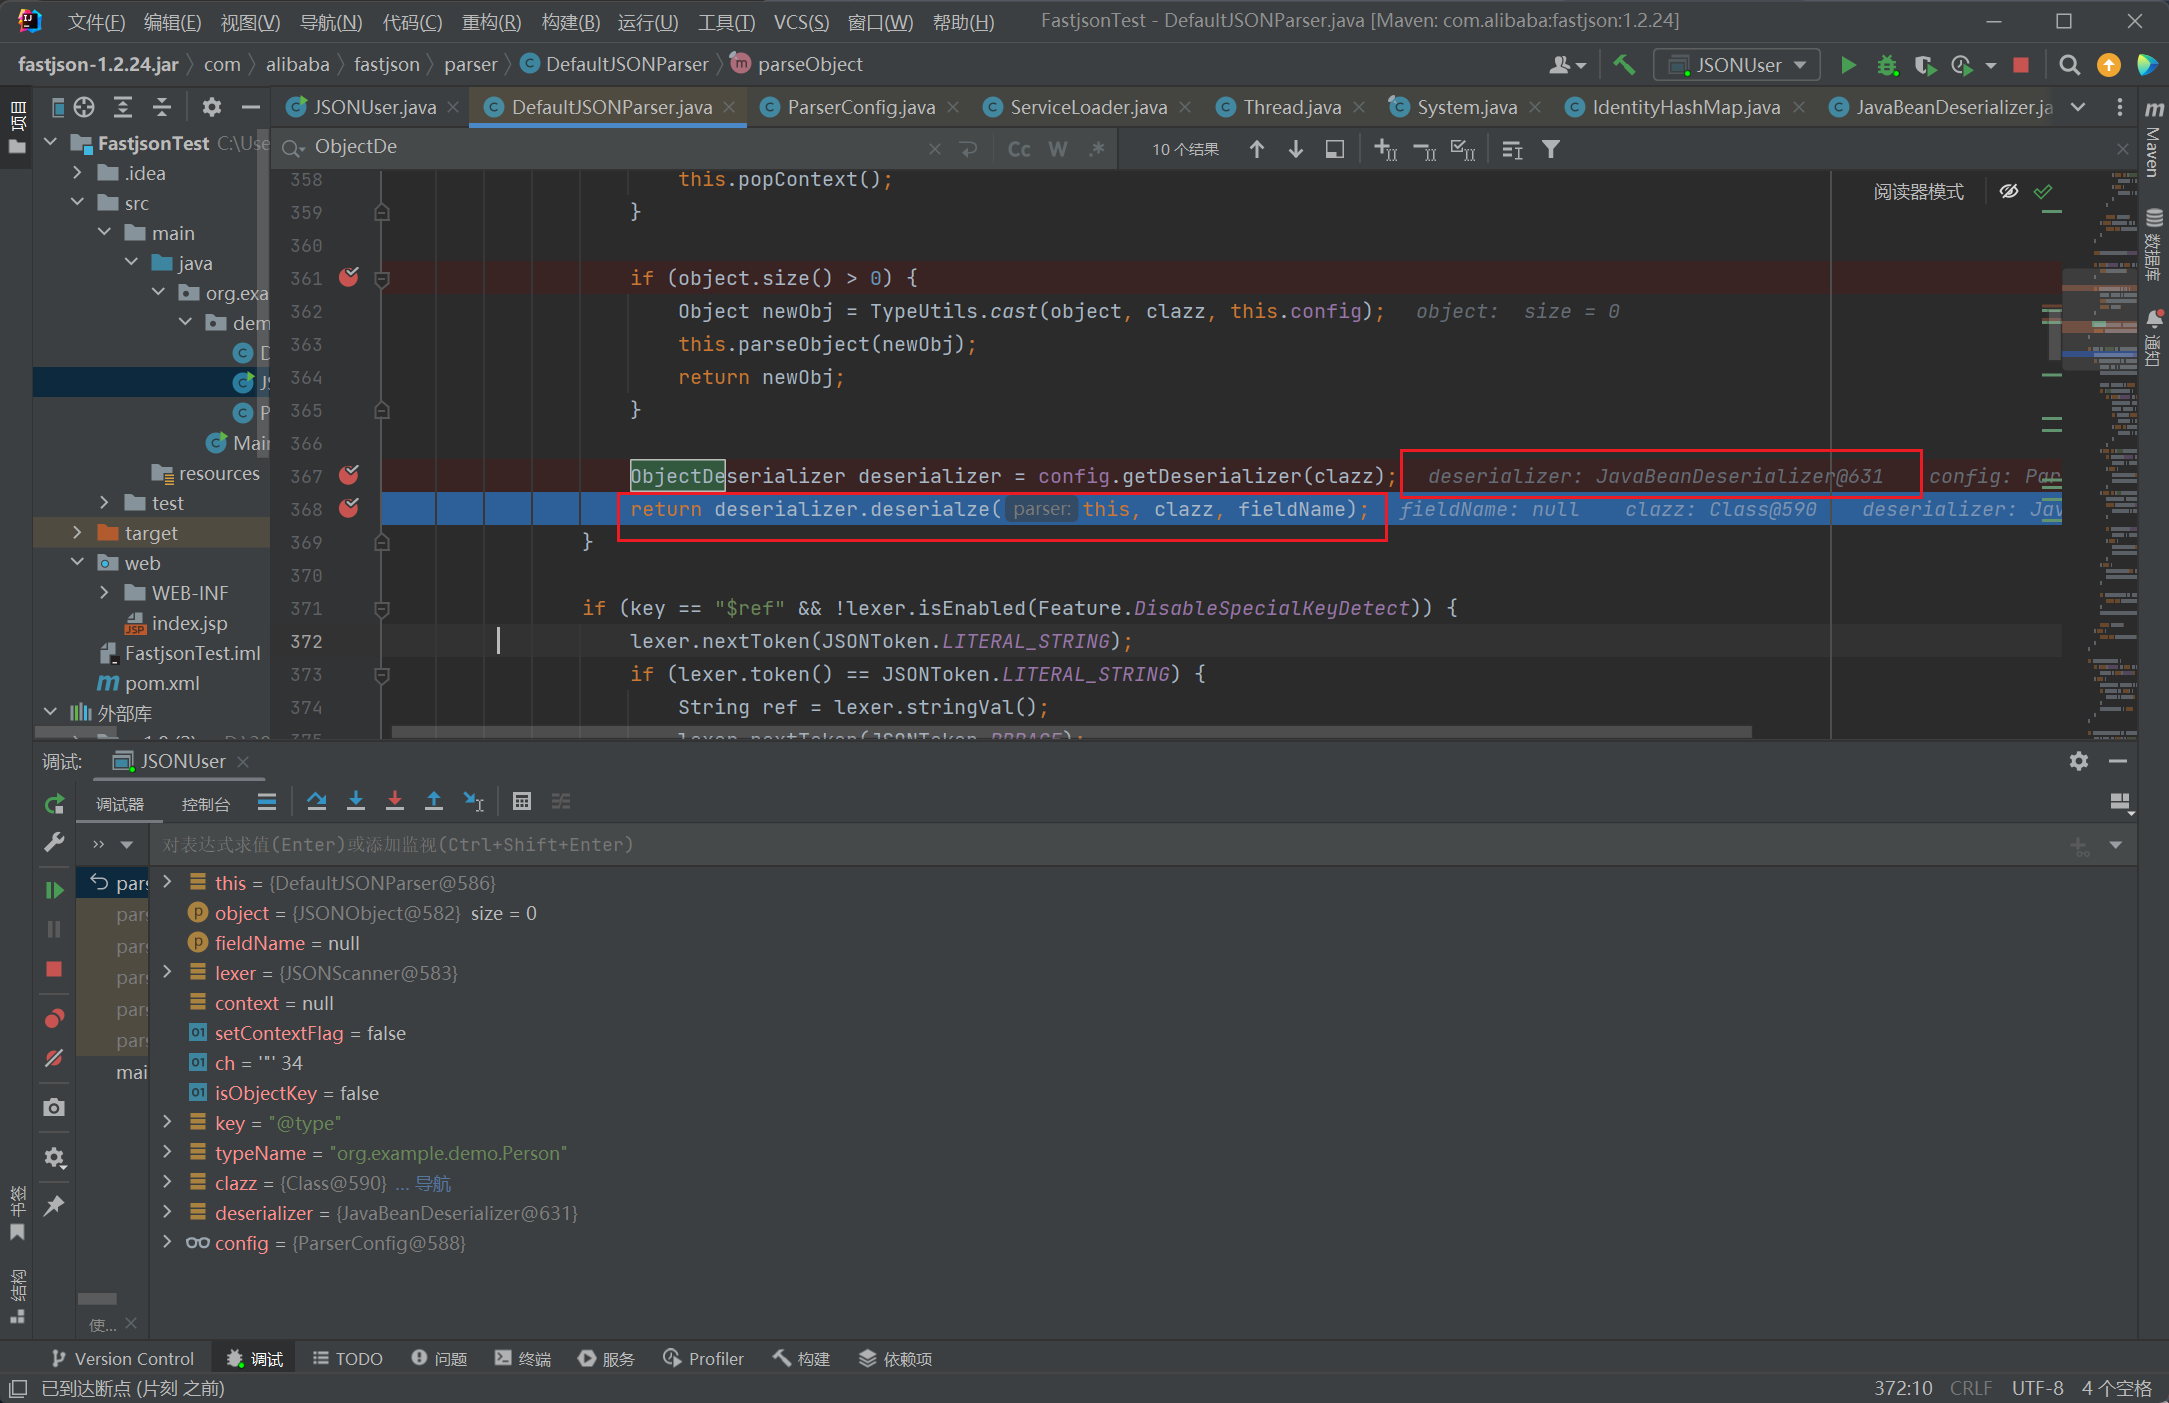Open the 重构(R) menu
This screenshot has height=1403, width=2169.
tap(490, 22)
